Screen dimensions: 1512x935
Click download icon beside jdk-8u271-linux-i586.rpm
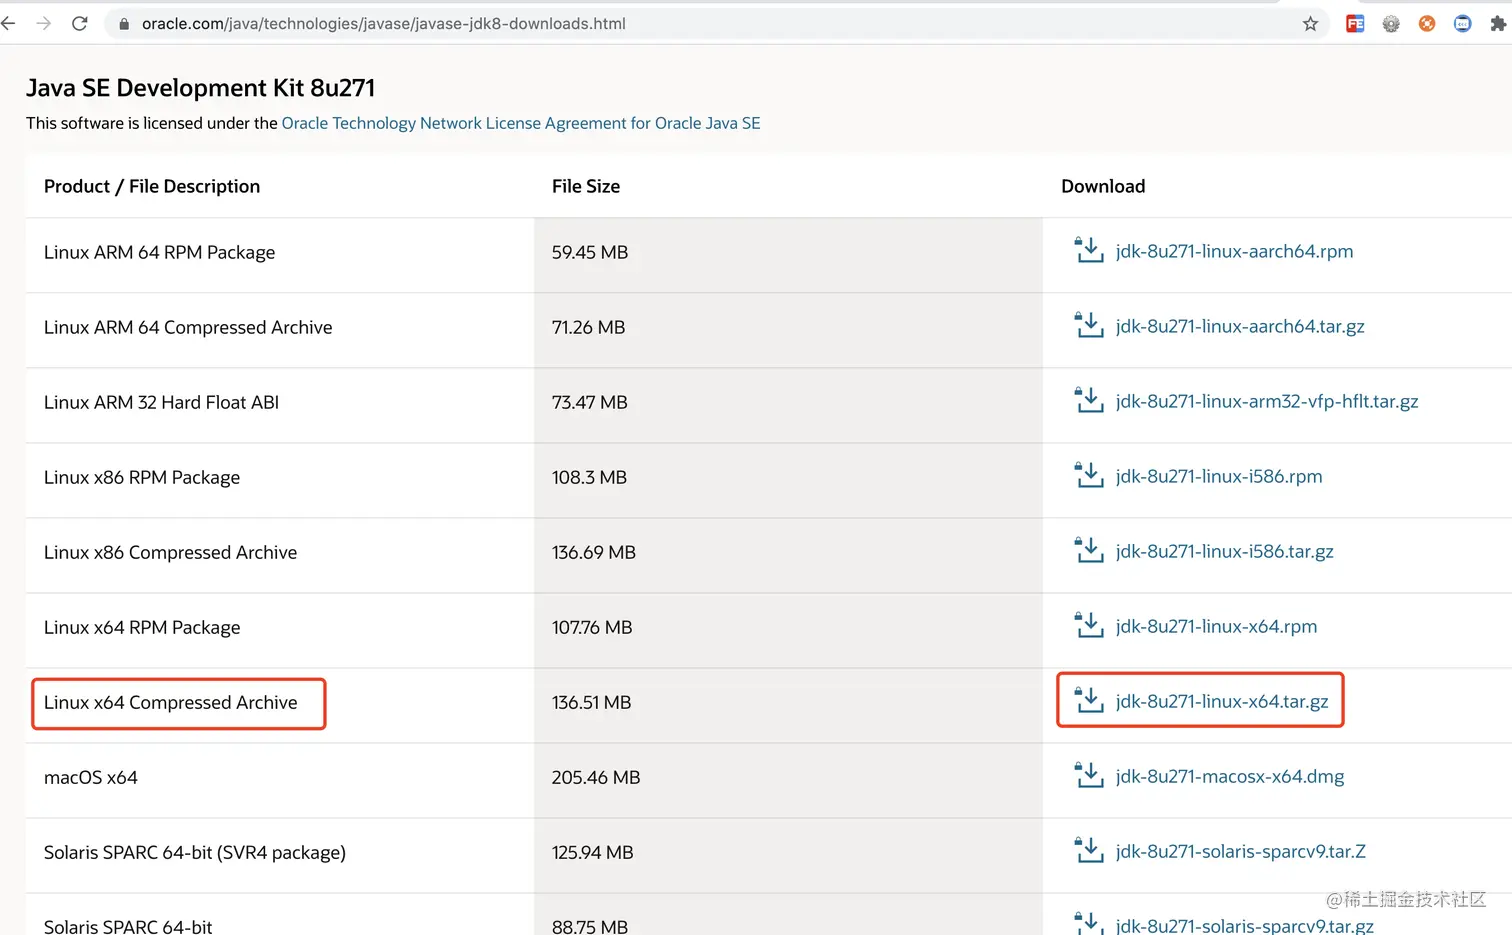tap(1088, 475)
